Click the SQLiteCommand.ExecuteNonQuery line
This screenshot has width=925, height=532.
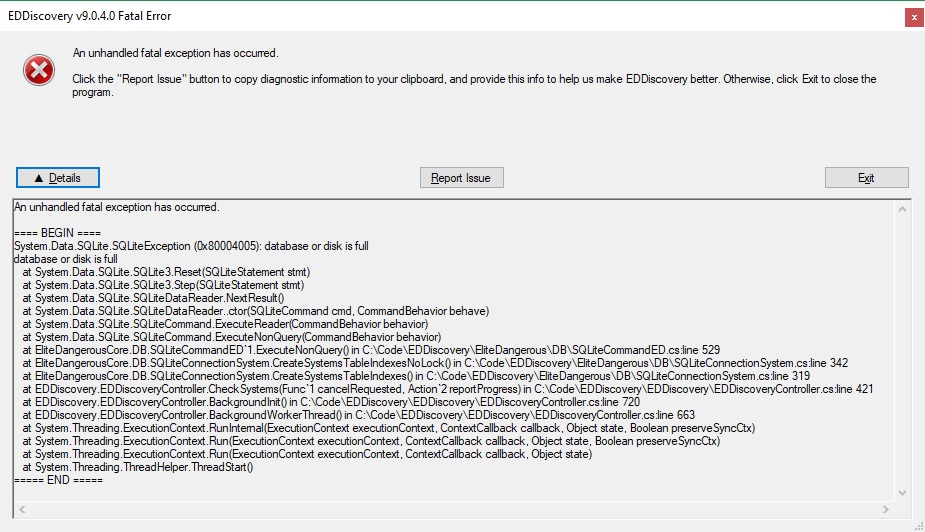click(232, 337)
